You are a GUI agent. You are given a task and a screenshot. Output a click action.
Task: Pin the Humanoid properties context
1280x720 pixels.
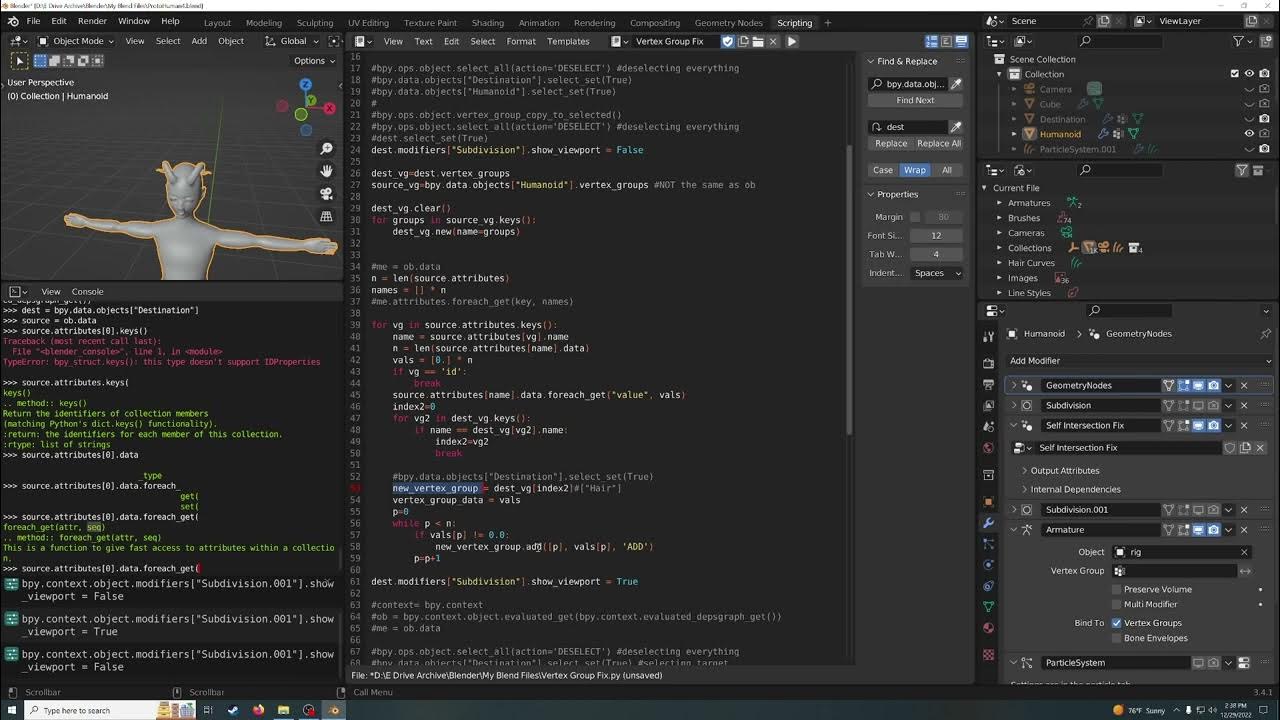tap(1265, 334)
